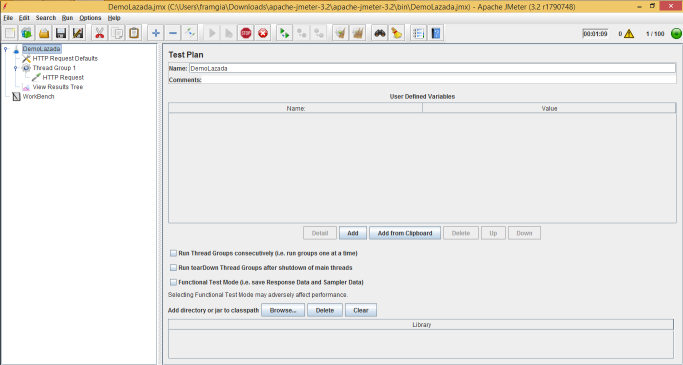Click the Down button
683x365 pixels.
[x=524, y=233]
